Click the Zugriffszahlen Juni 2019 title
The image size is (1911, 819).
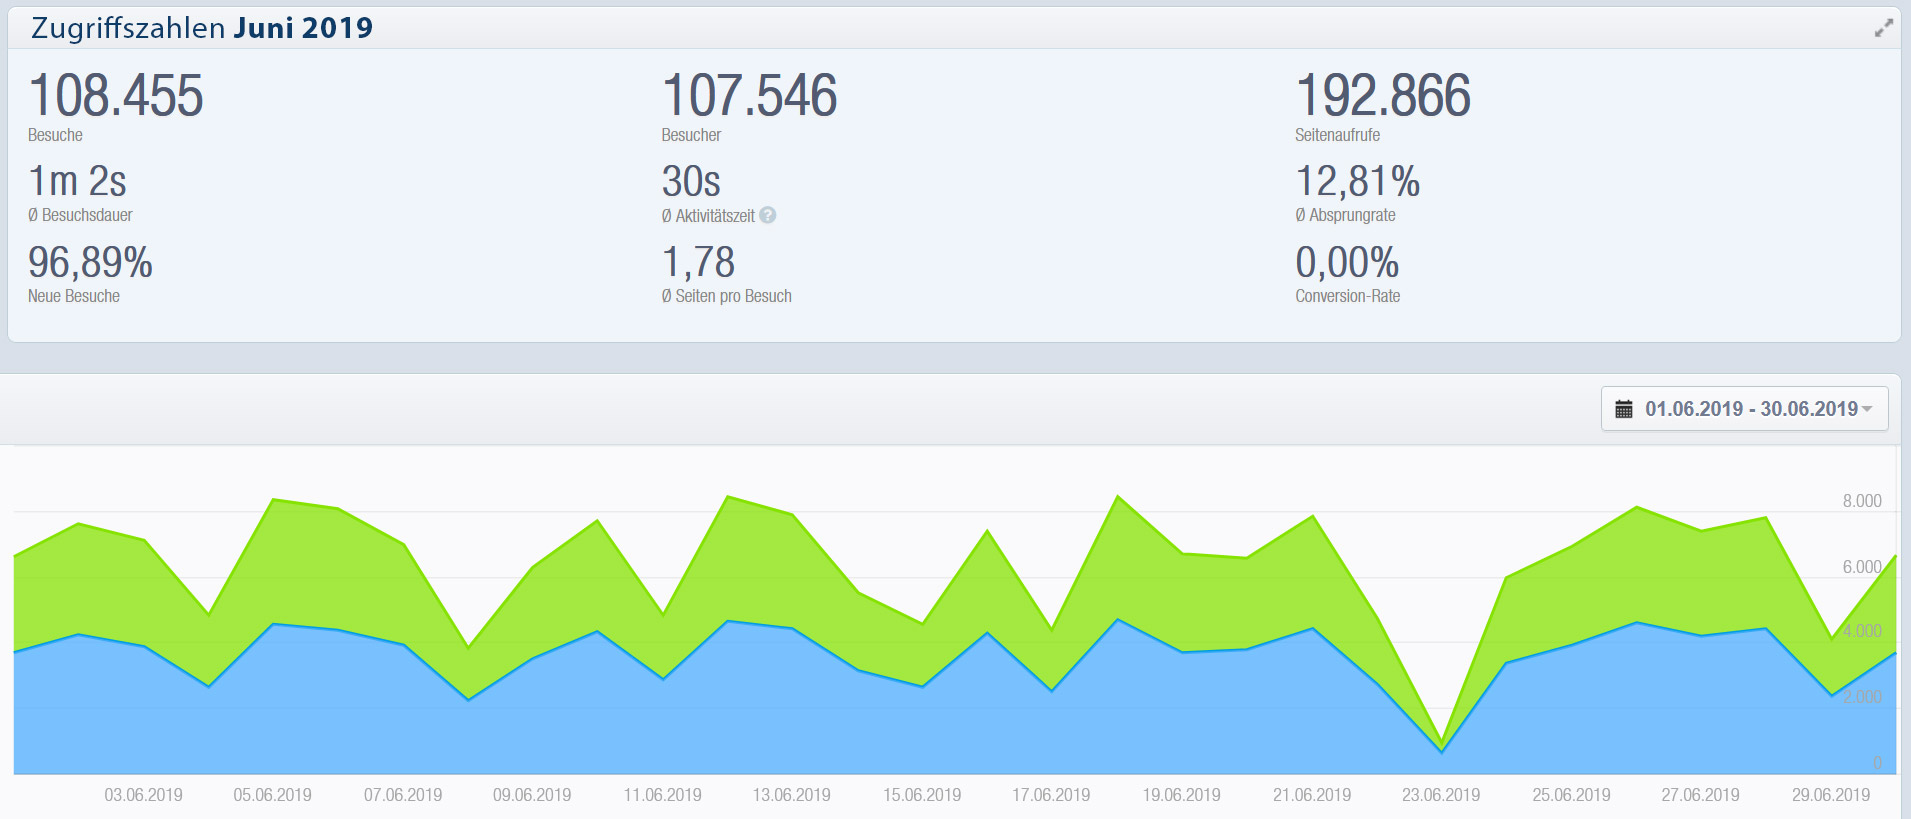(202, 28)
